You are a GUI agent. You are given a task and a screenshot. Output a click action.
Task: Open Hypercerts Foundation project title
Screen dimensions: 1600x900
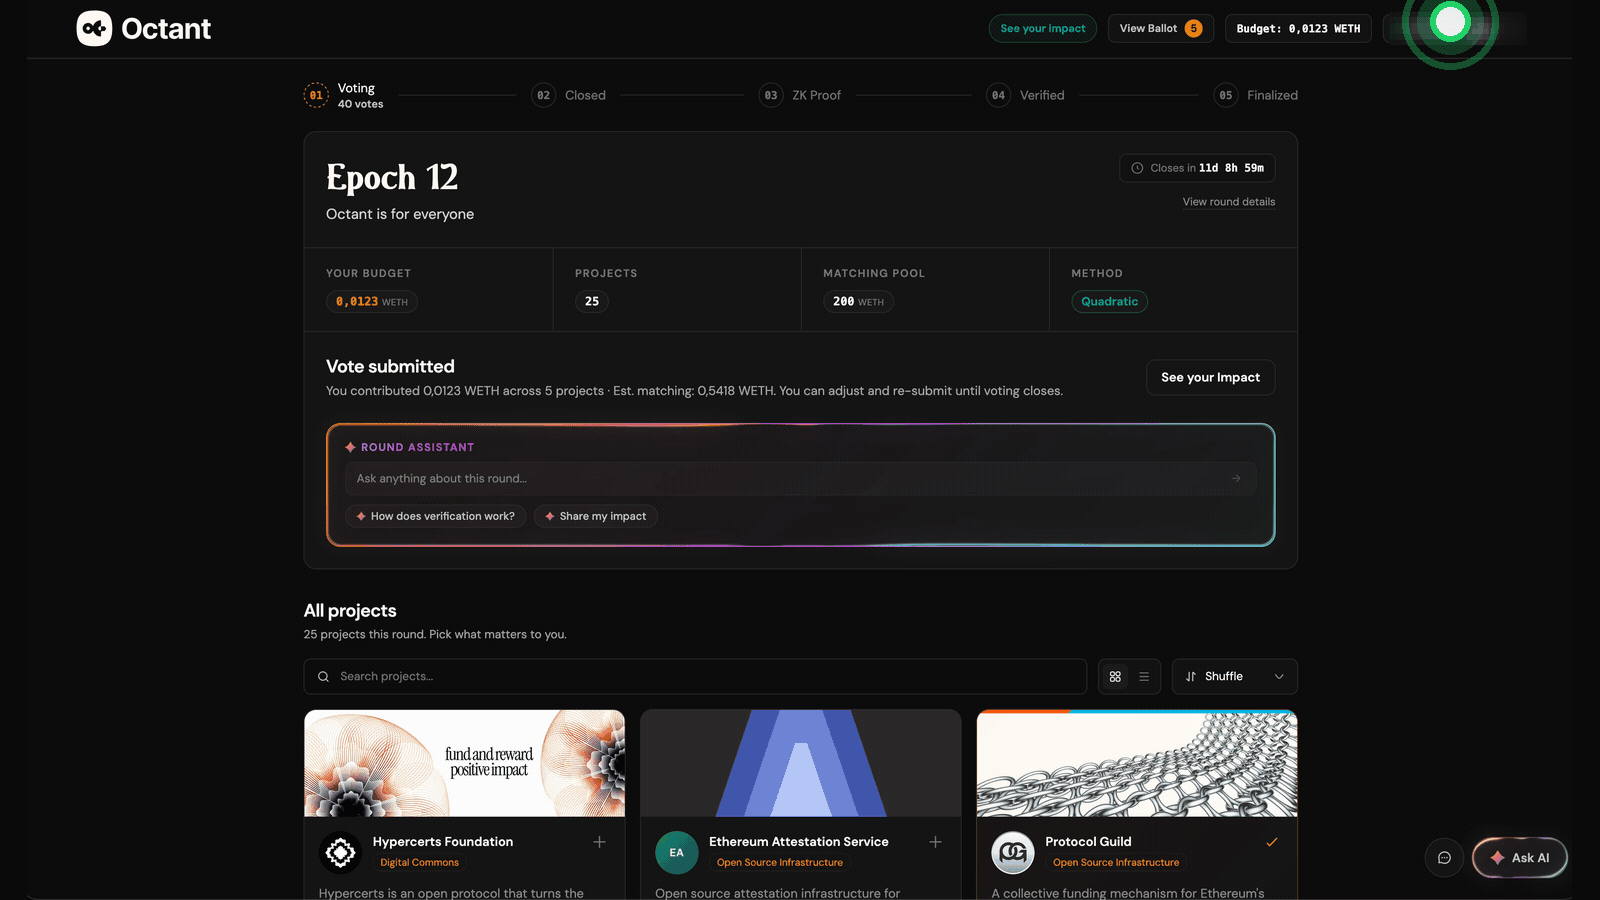click(x=443, y=842)
